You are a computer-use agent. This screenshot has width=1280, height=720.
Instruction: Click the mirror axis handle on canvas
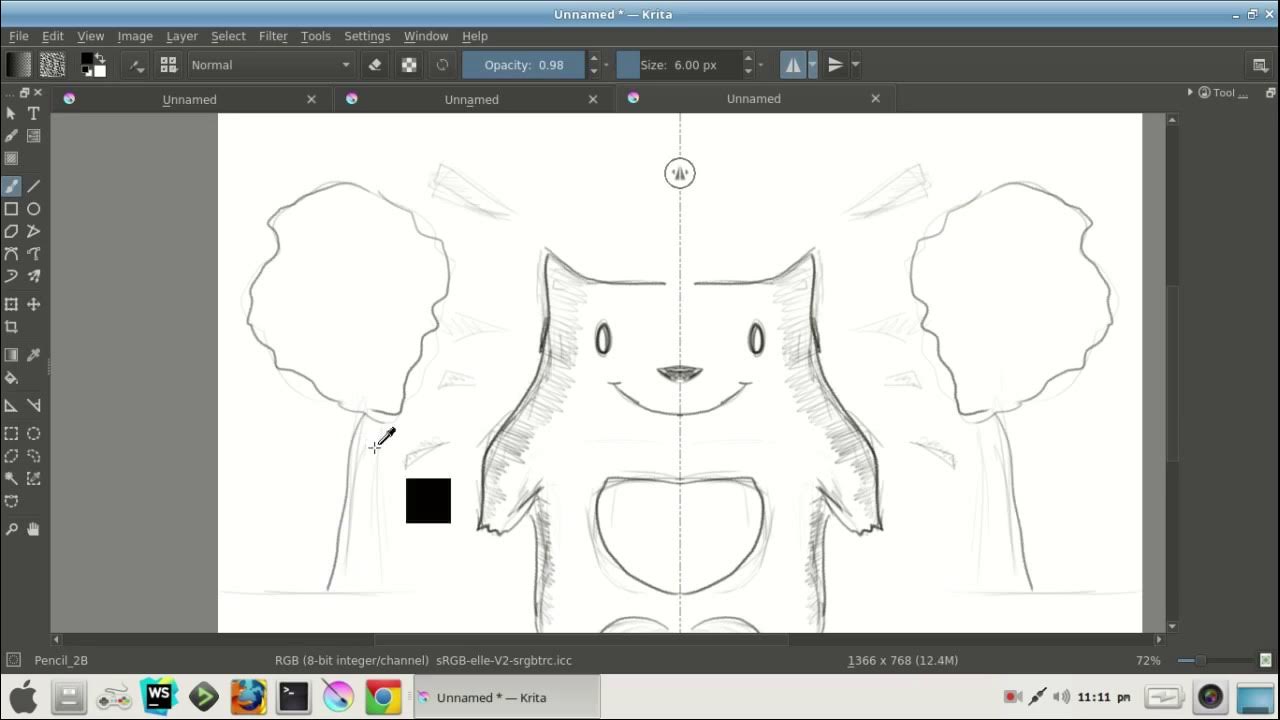tap(680, 173)
